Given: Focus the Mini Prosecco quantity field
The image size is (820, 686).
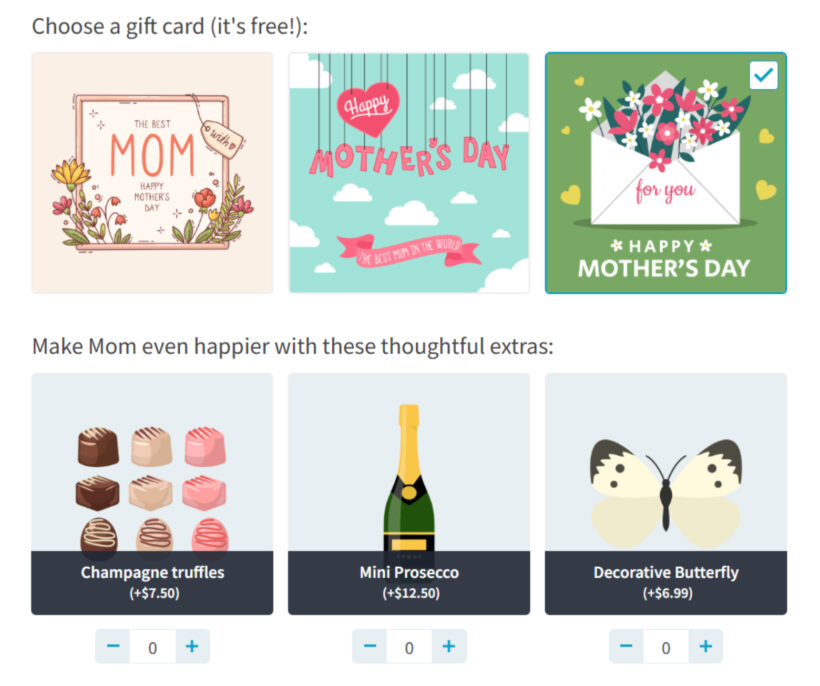Looking at the screenshot, I should 409,648.
